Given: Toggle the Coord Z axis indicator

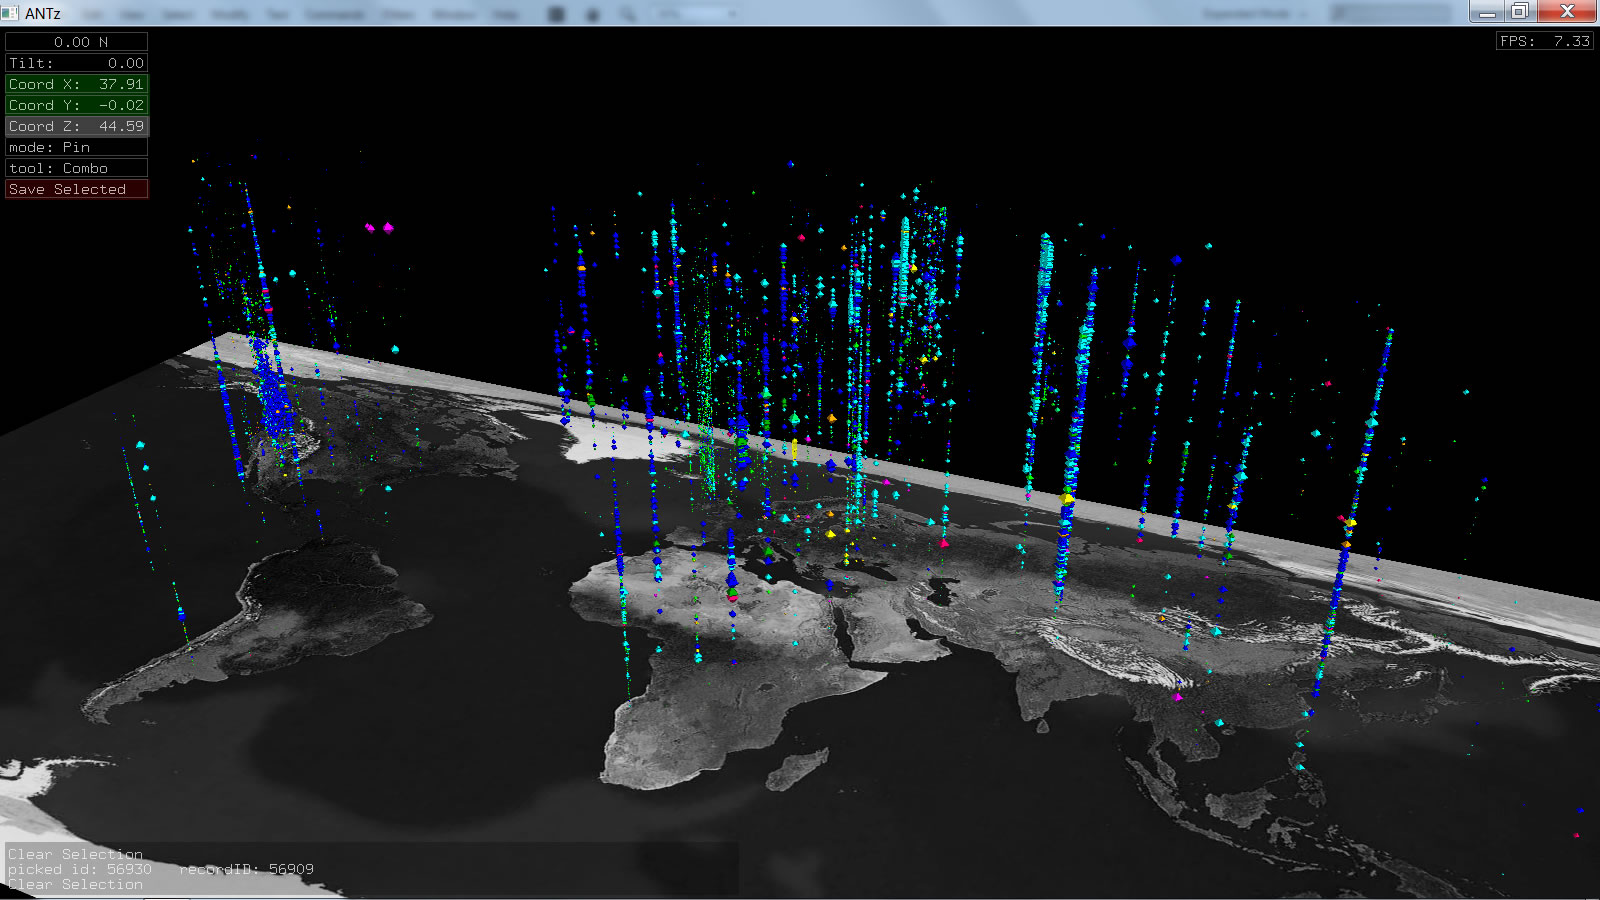Looking at the screenshot, I should 77,126.
